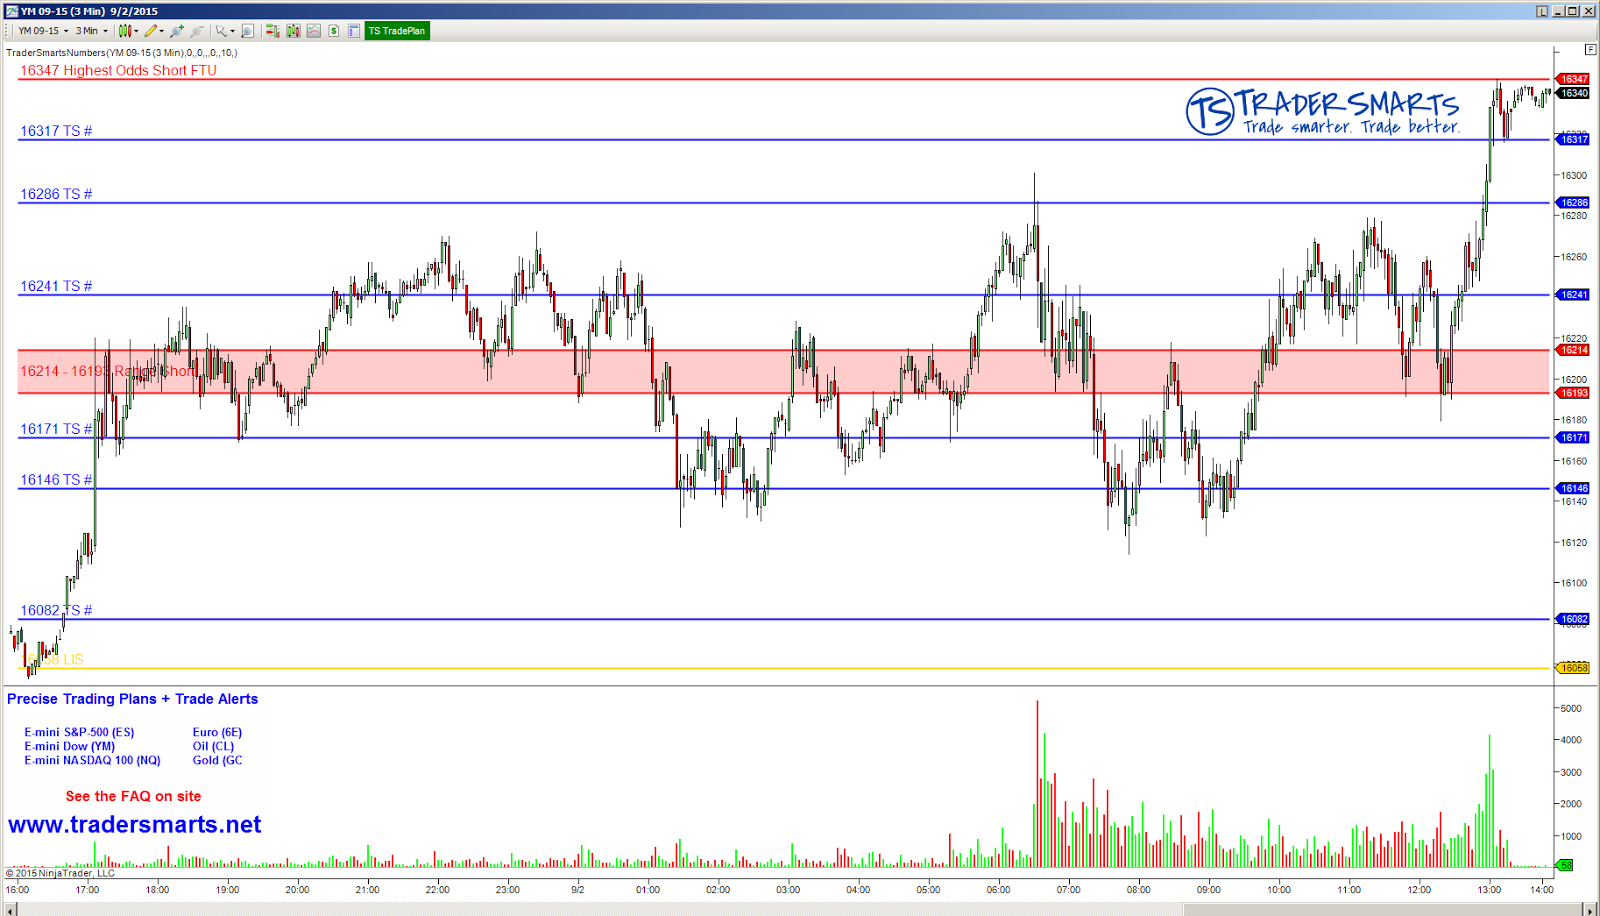Click the line chart toolbar icon

point(312,30)
